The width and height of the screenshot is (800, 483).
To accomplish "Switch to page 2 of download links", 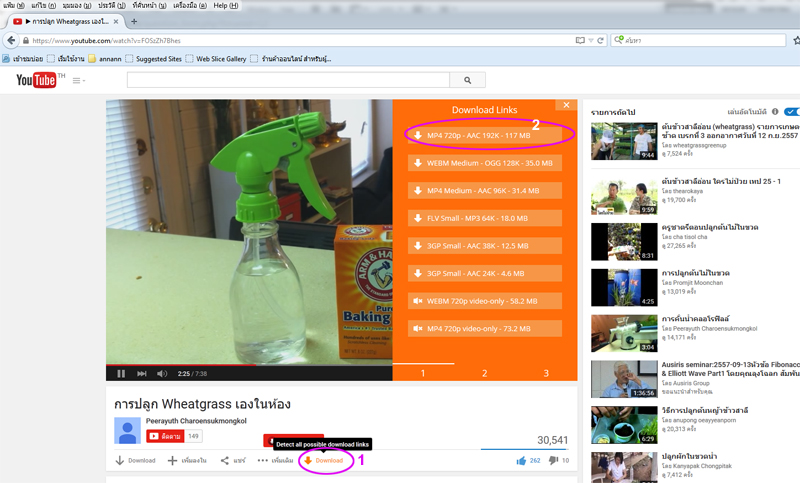I will click(485, 373).
